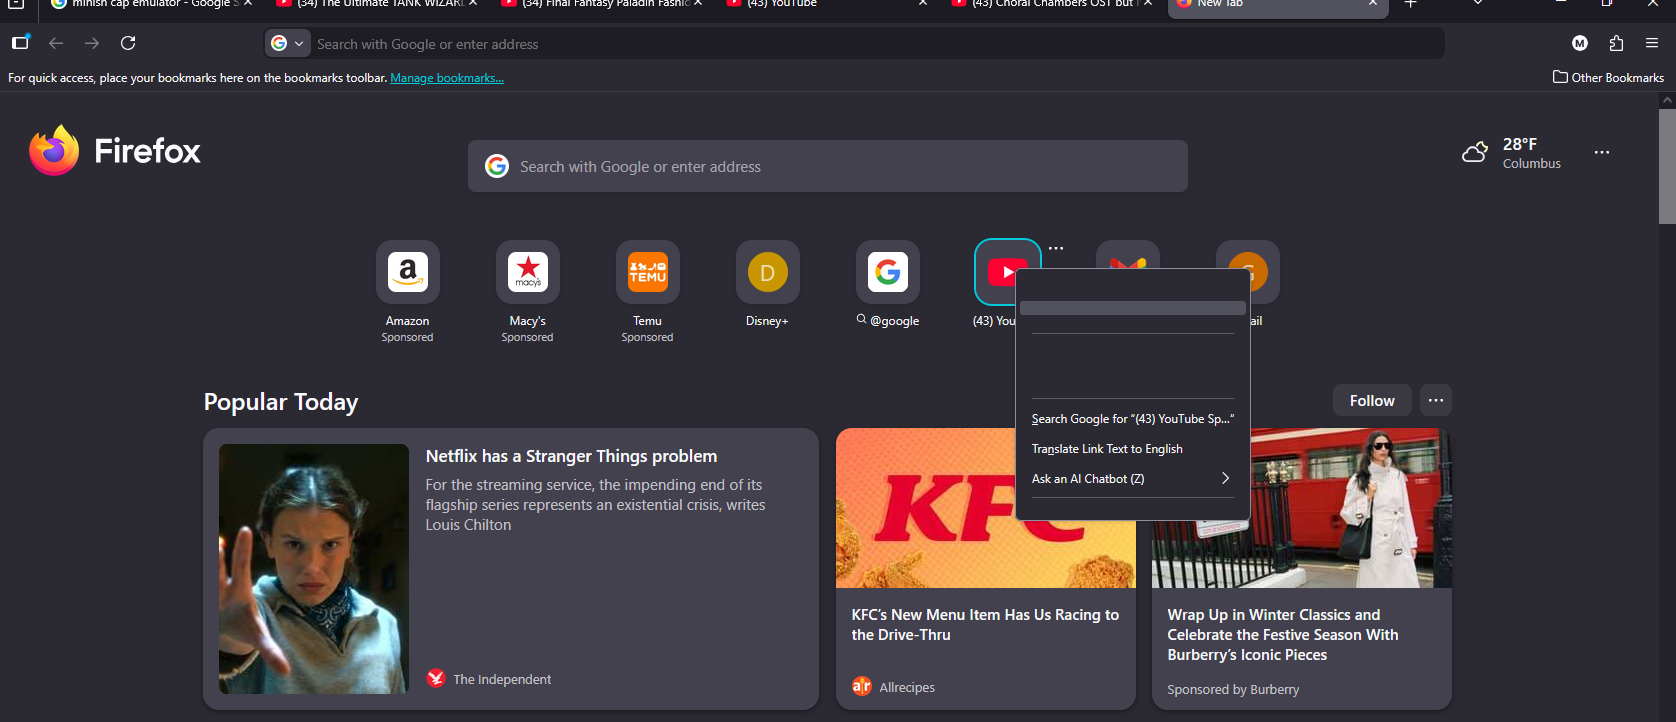Click the cloudy weather icon
The width and height of the screenshot is (1676, 722).
pos(1475,152)
